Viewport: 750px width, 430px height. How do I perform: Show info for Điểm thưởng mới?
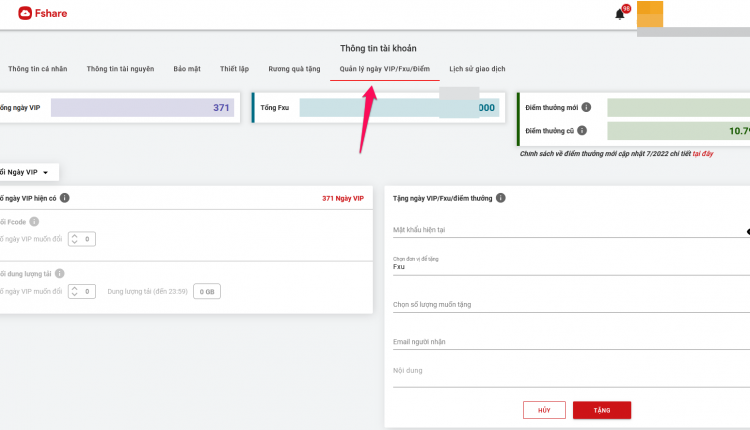tap(586, 107)
